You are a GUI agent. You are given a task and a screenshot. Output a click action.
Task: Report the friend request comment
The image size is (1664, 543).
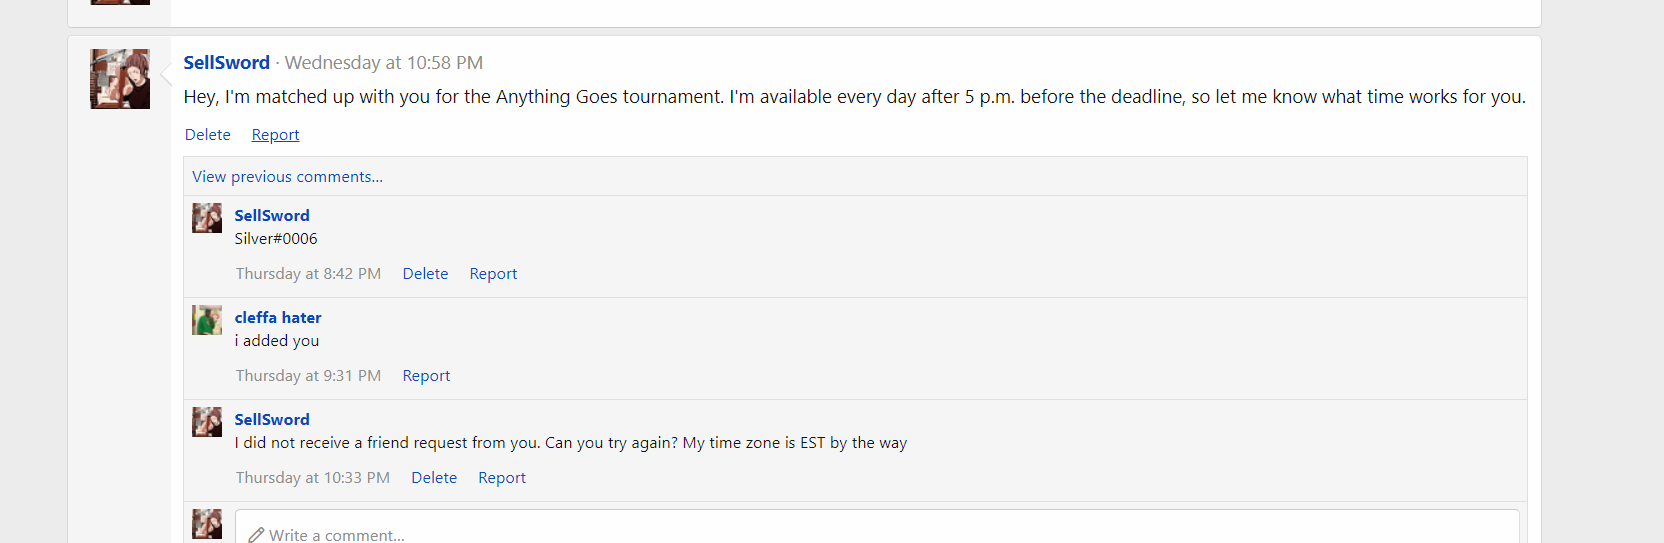[502, 478]
